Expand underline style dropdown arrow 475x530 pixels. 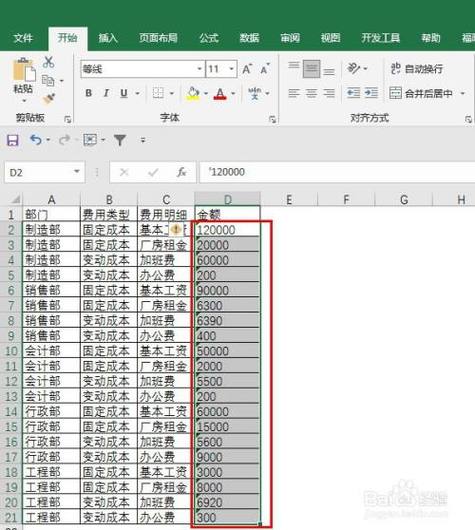[x=138, y=93]
